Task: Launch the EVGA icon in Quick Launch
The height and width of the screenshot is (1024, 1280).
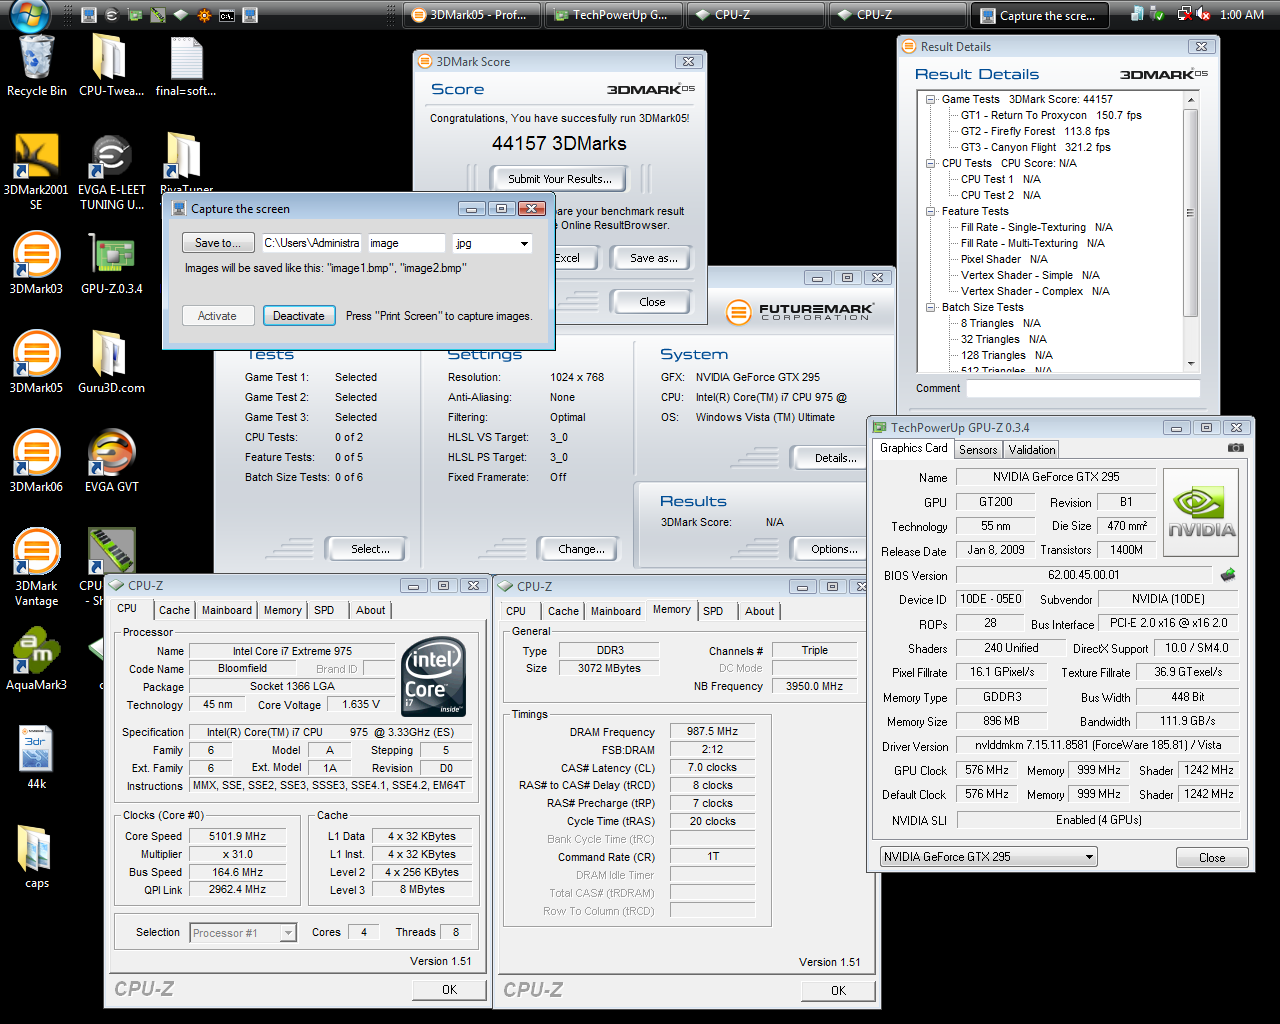Action: pyautogui.click(x=111, y=15)
